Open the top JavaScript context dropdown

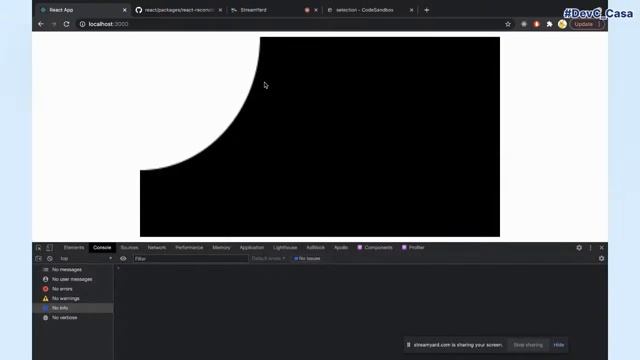pos(86,258)
